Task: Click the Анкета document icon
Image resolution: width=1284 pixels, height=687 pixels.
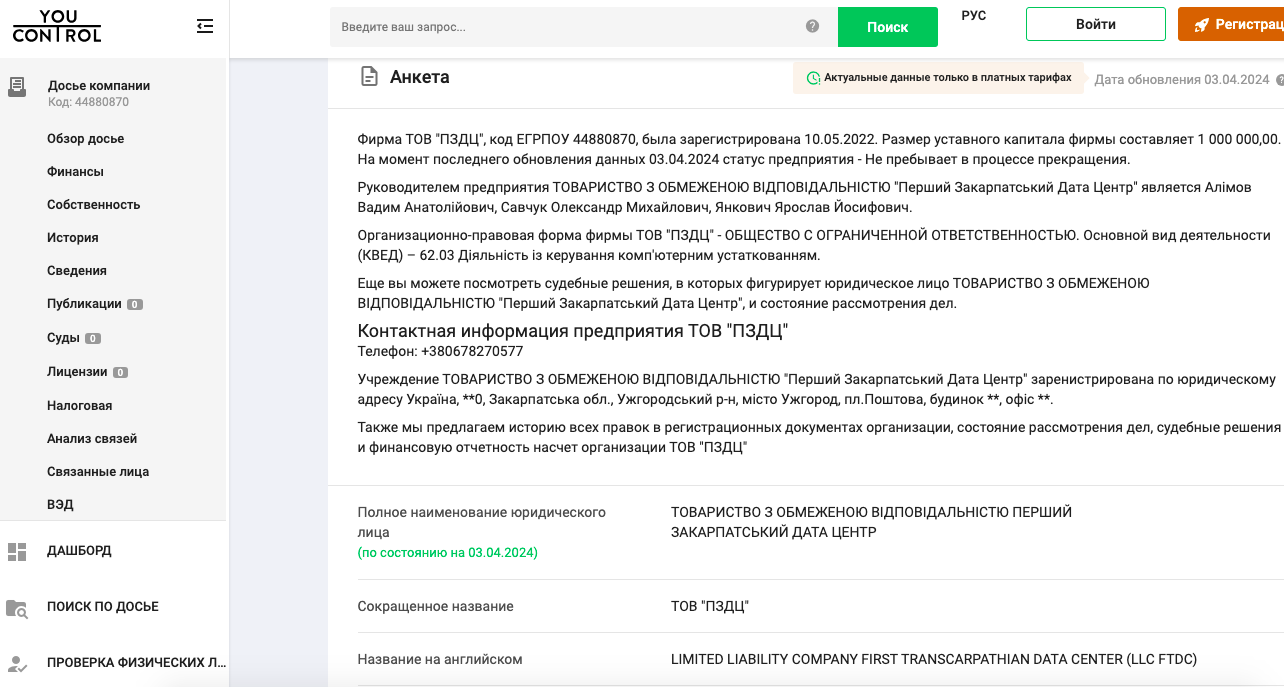Action: pyautogui.click(x=370, y=77)
